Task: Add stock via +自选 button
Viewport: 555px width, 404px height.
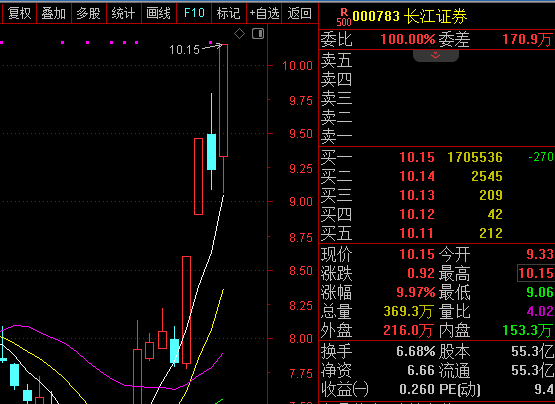Action: pyautogui.click(x=264, y=13)
